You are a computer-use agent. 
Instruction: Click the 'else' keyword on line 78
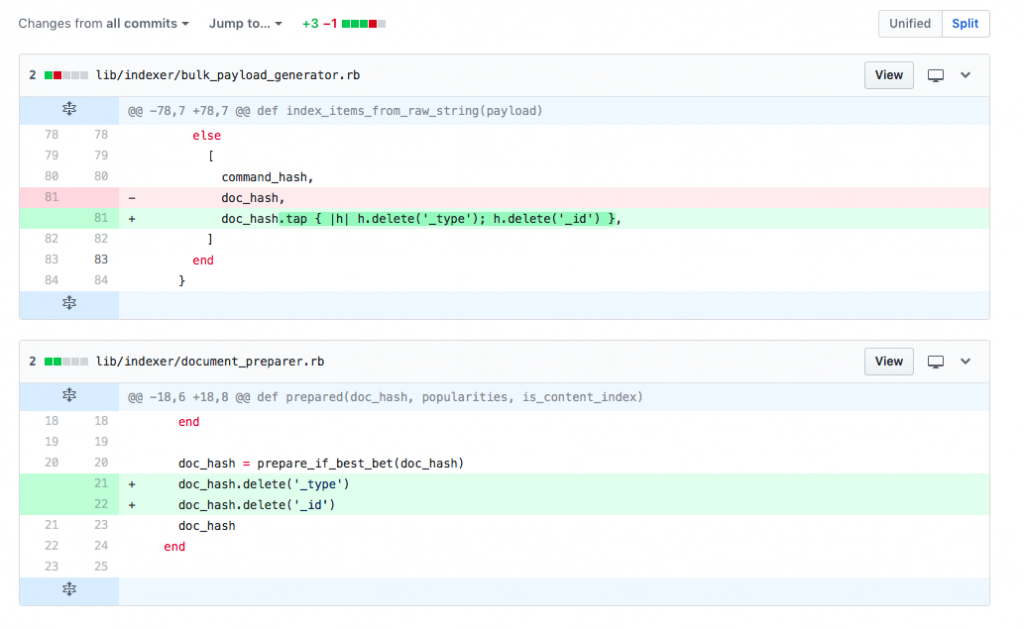click(206, 136)
